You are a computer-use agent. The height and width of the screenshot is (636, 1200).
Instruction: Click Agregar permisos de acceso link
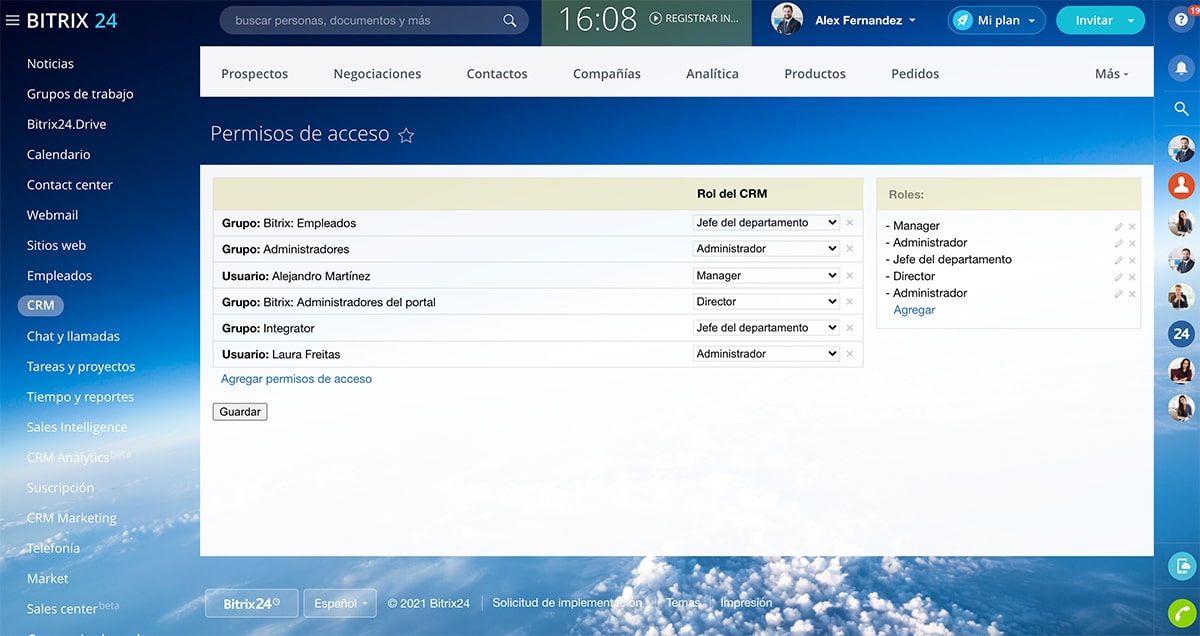click(x=296, y=379)
